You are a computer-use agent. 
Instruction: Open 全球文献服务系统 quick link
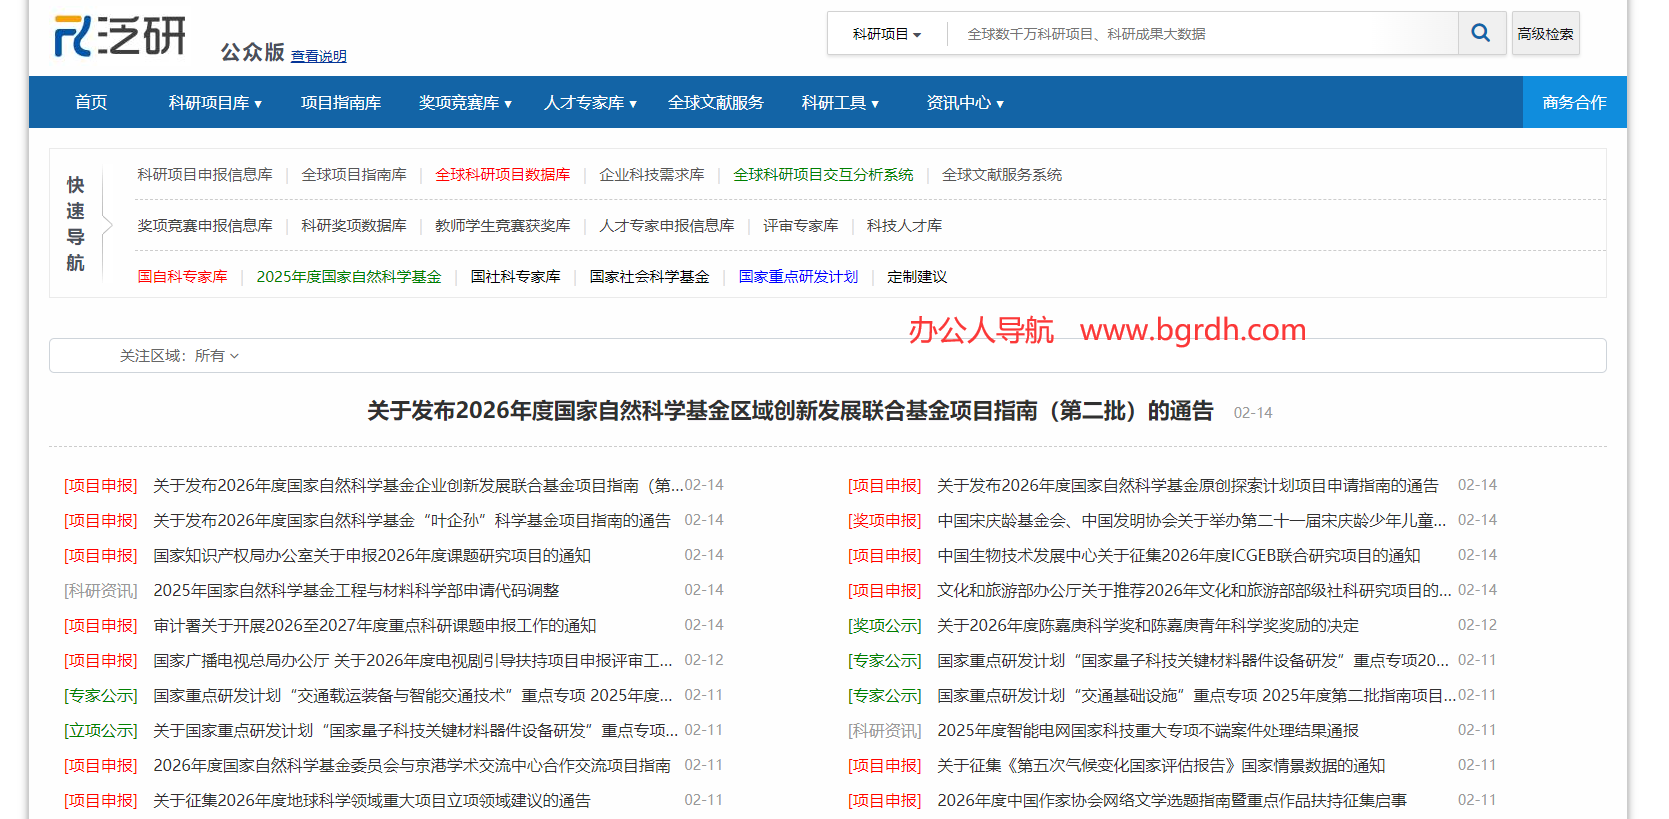click(1002, 175)
